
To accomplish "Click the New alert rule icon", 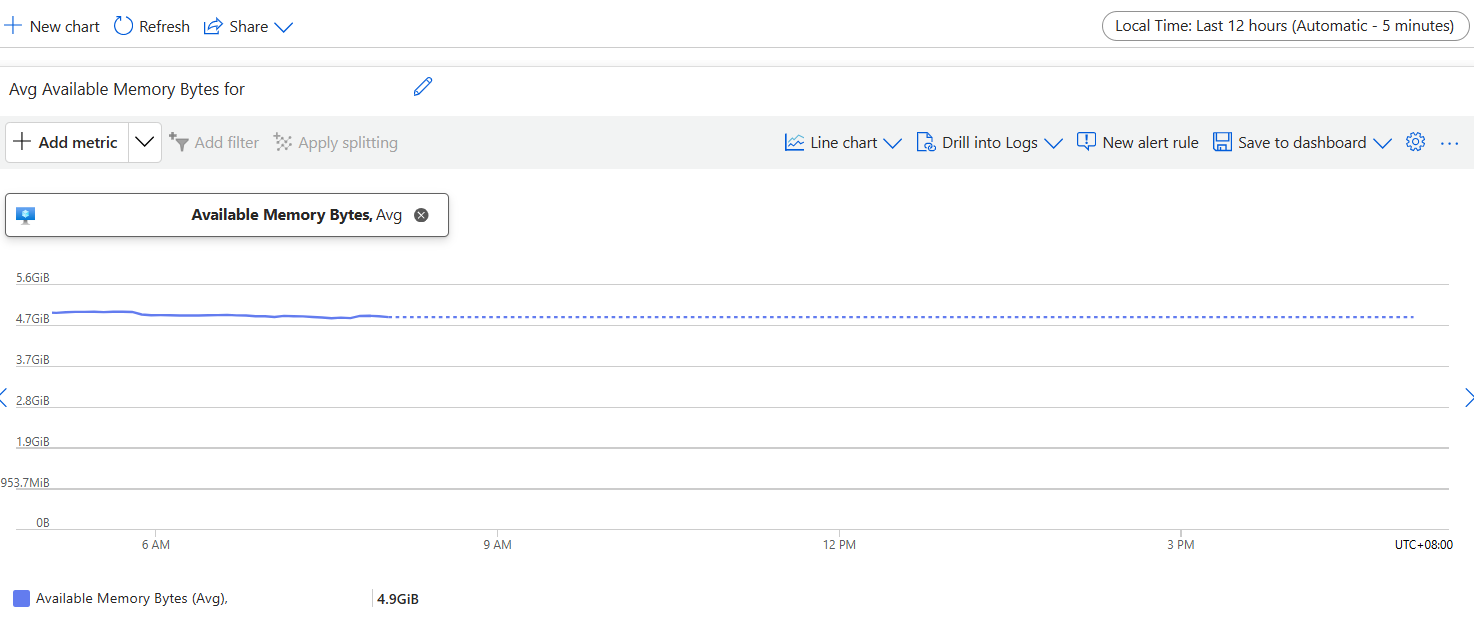I will click(x=1086, y=142).
